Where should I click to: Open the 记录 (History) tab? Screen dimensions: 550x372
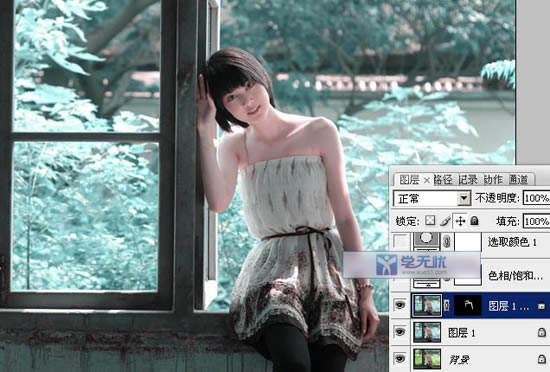click(468, 180)
